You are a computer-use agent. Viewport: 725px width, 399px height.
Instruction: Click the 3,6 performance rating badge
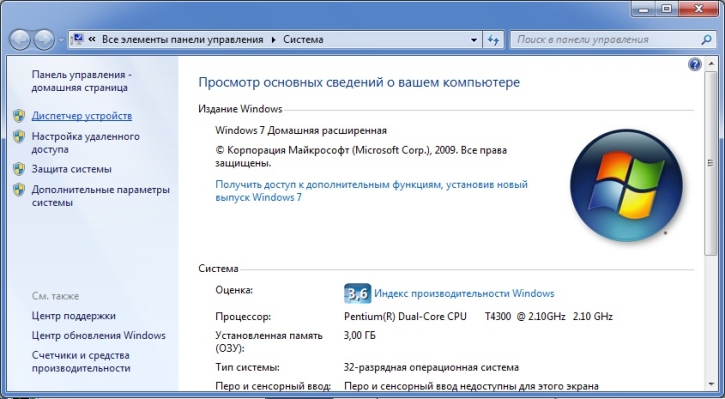(x=357, y=293)
